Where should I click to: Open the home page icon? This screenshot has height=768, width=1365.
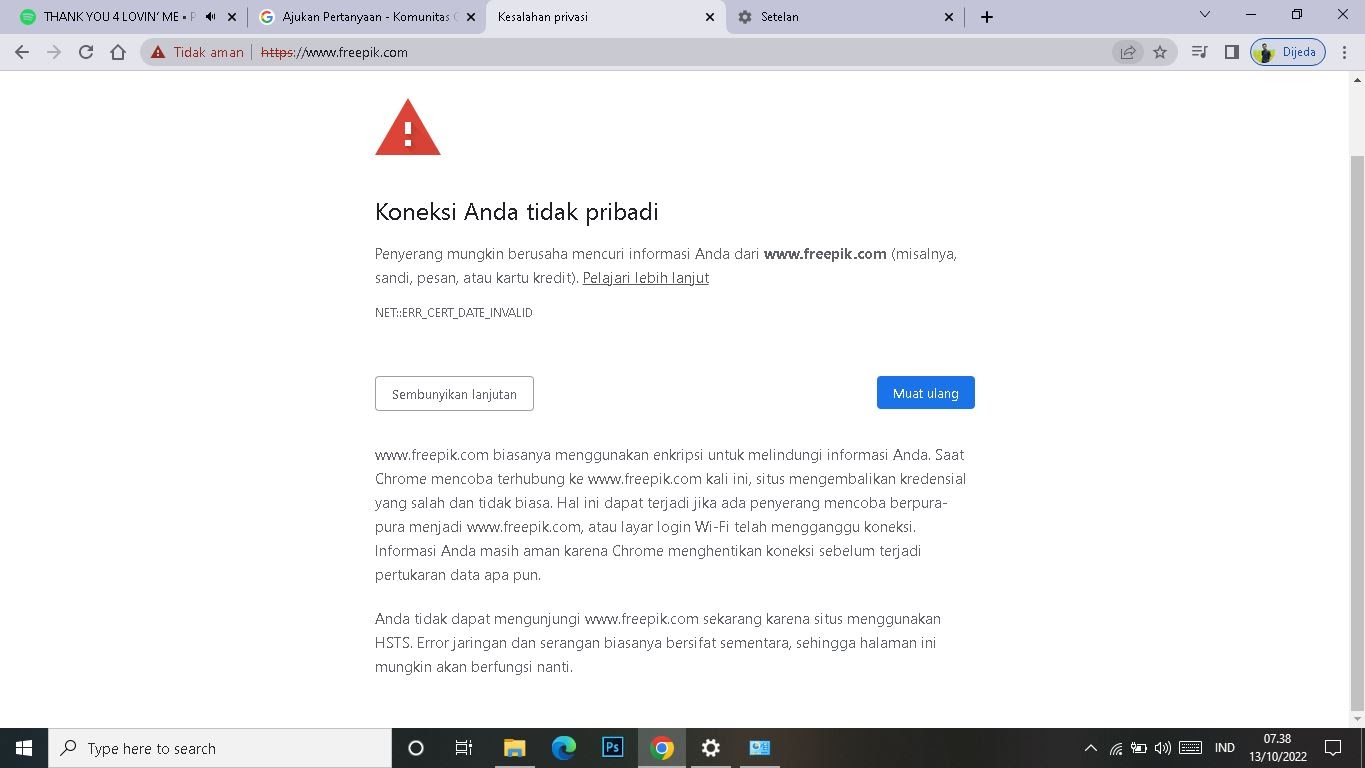tap(118, 52)
